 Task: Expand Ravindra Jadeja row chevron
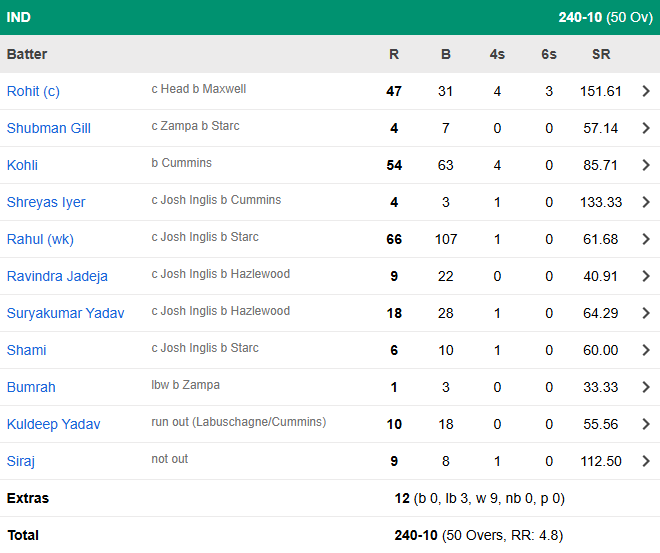(x=646, y=276)
